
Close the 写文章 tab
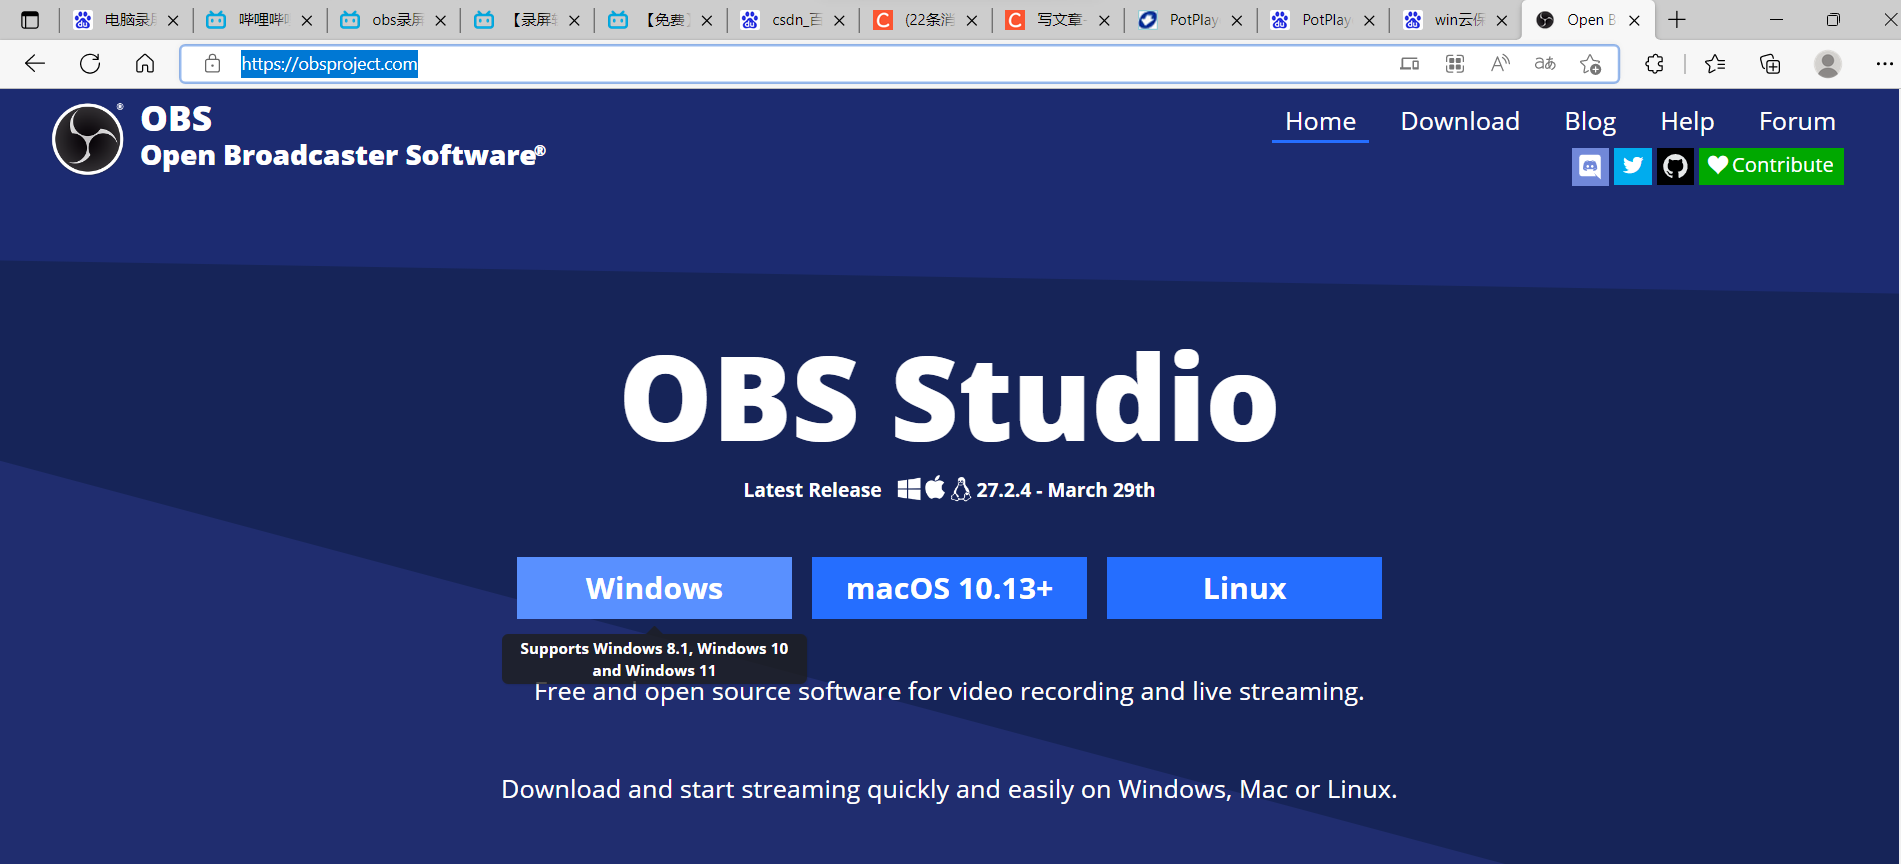(x=1104, y=20)
